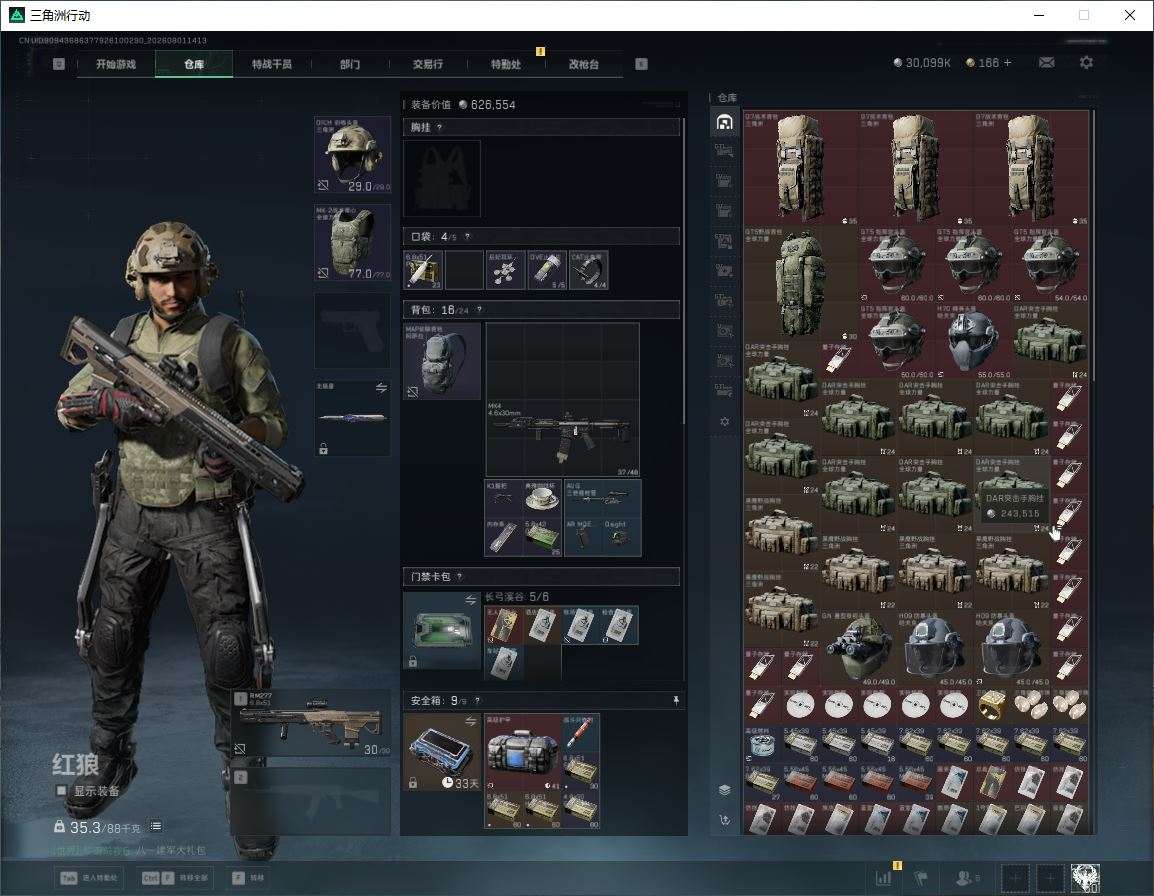
Task: Select the GN night-vision helmet in warehouse
Action: click(858, 648)
